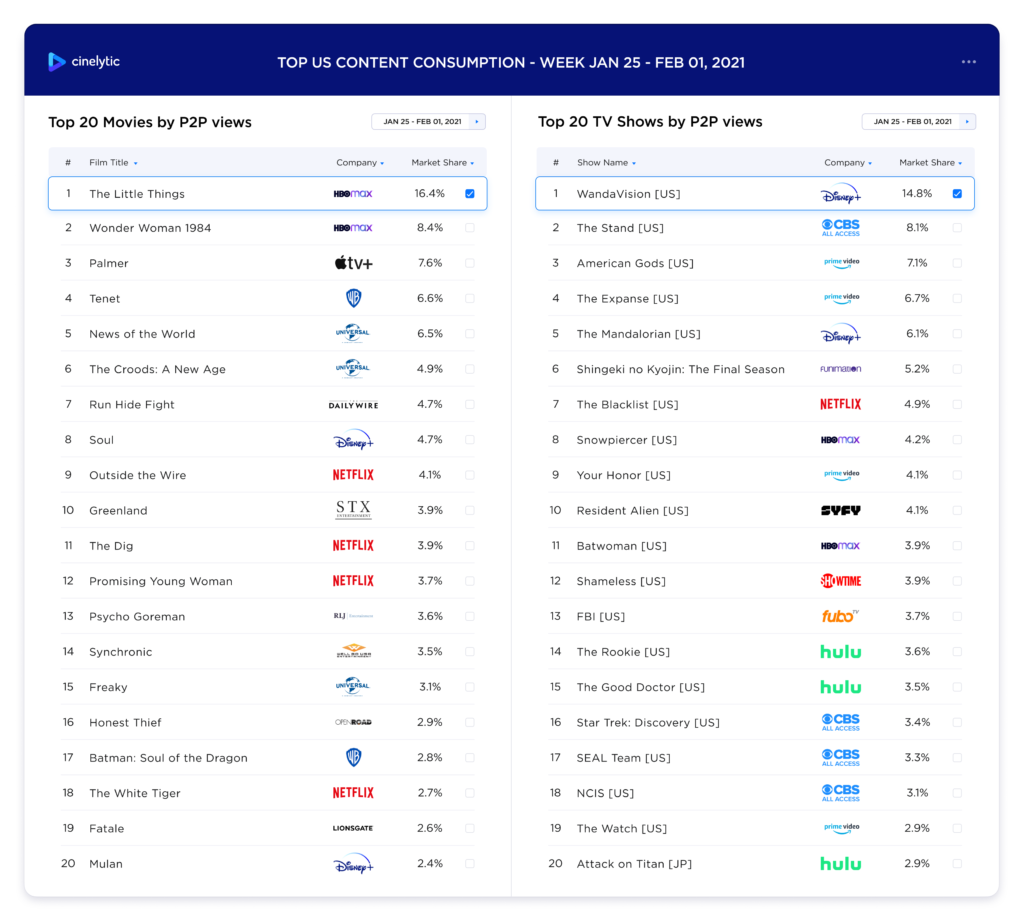Image resolution: width=1024 pixels, height=921 pixels.
Task: Uncheck The Little Things checkbox
Action: tap(470, 194)
